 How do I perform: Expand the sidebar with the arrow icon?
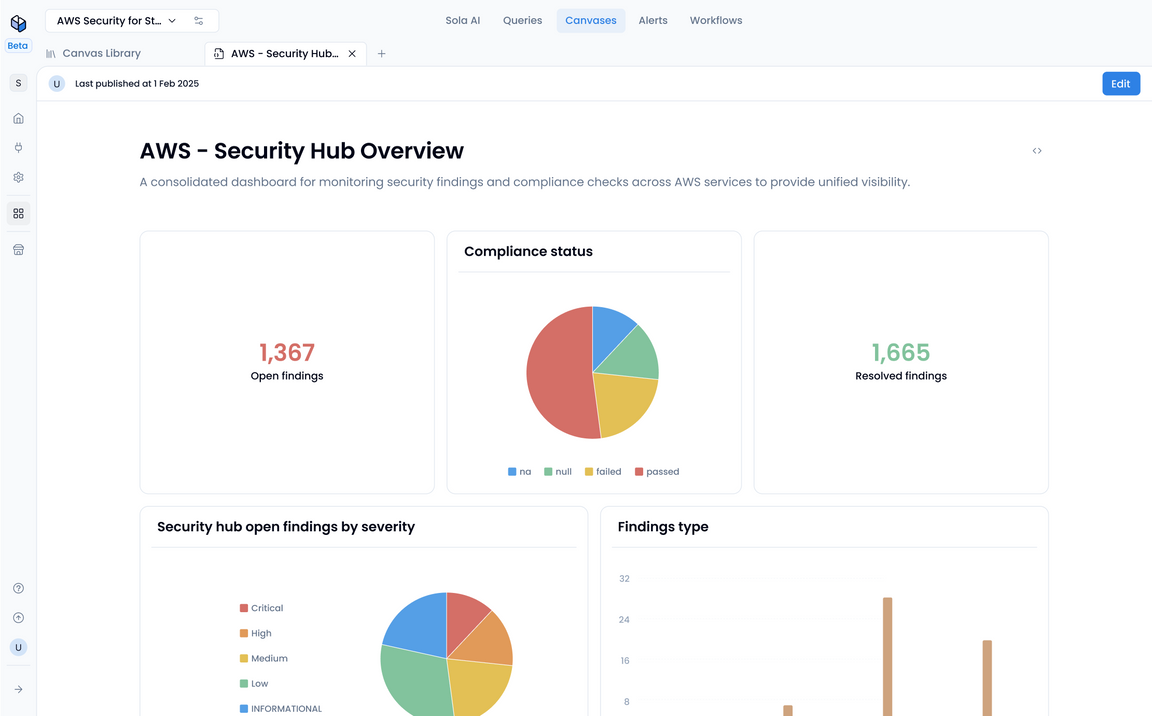(18, 690)
